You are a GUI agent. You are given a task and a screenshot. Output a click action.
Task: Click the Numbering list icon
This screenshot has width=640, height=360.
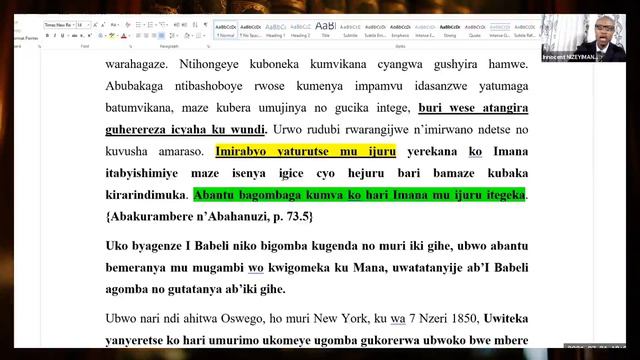151,25
